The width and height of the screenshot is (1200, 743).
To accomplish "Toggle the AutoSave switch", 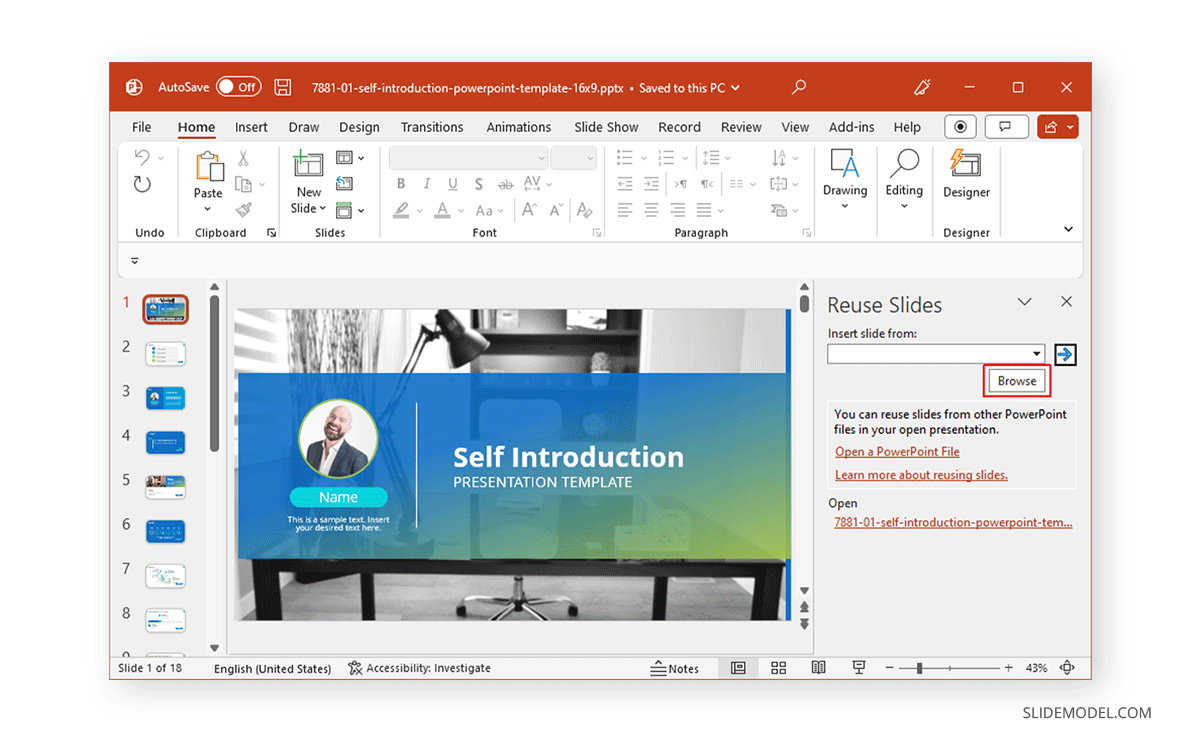I will pos(239,87).
